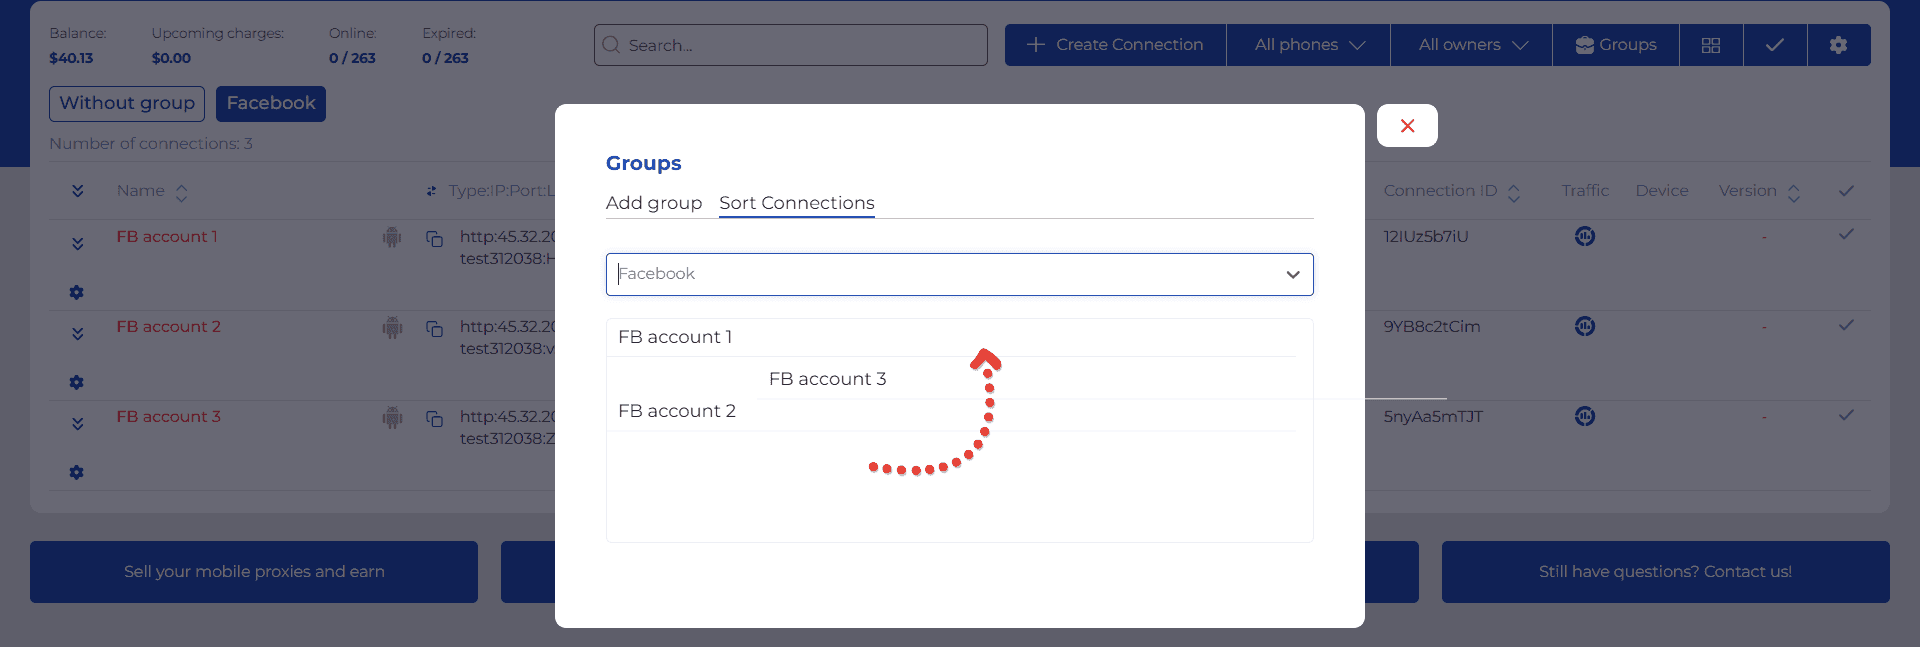1920x647 pixels.
Task: Click the copy icon for FB account 2
Action: (x=434, y=328)
